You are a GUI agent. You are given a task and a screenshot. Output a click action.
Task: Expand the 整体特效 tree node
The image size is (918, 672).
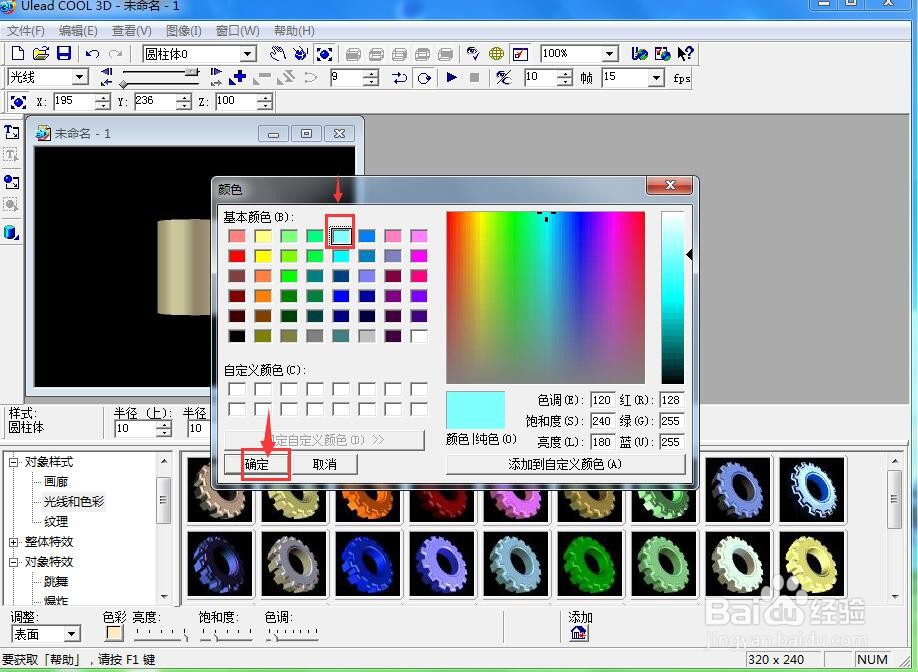(13, 542)
